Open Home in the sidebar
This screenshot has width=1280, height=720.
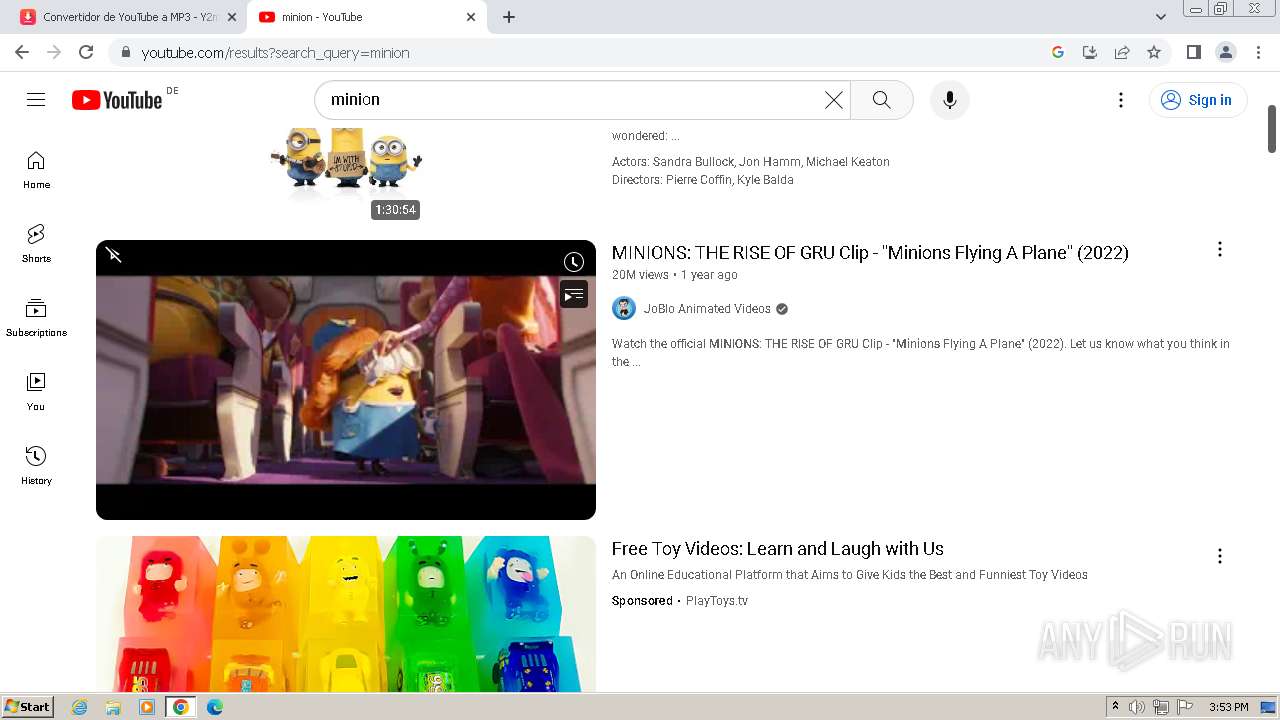pos(36,170)
